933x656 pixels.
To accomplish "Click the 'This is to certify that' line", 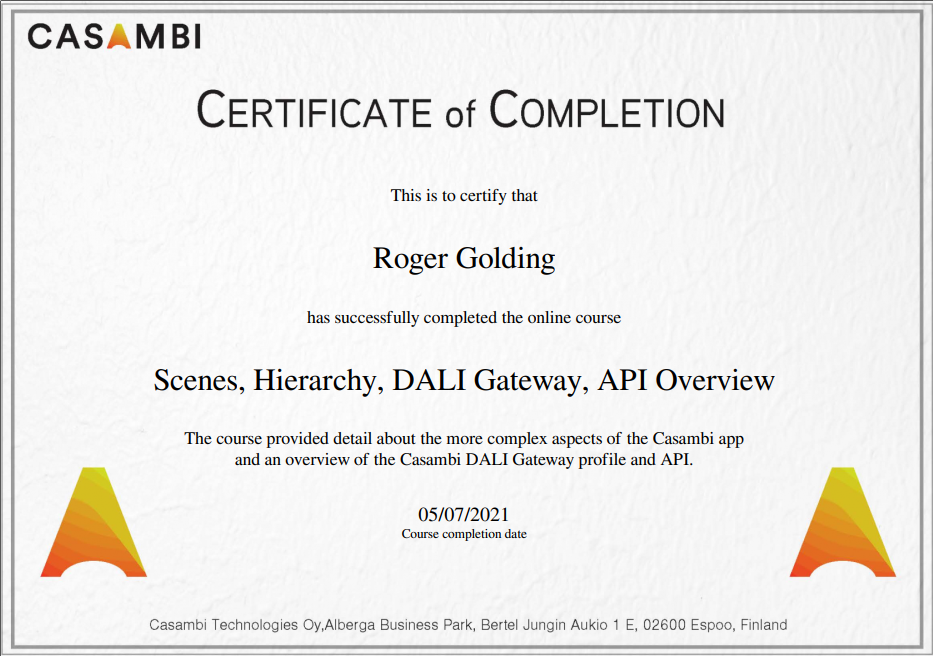I will (x=464, y=196).
